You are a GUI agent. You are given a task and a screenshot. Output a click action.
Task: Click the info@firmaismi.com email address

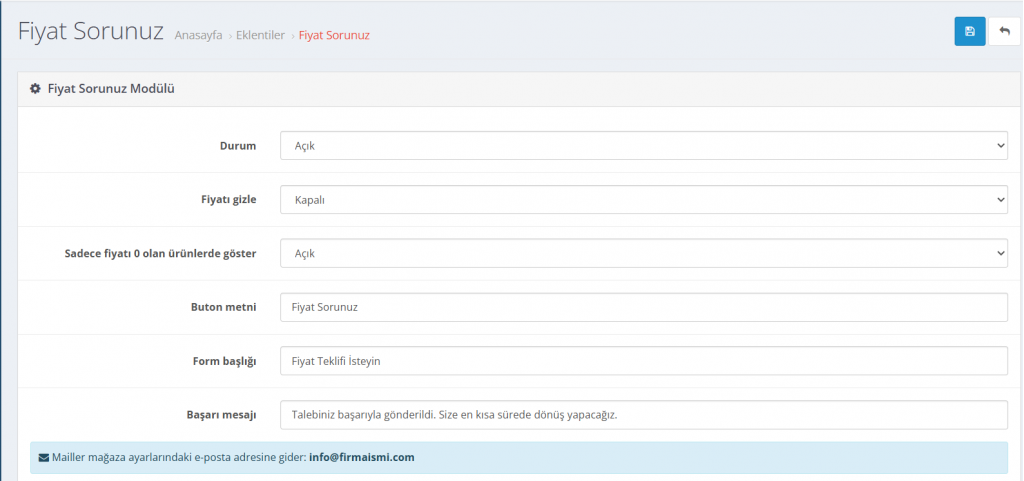click(x=361, y=458)
